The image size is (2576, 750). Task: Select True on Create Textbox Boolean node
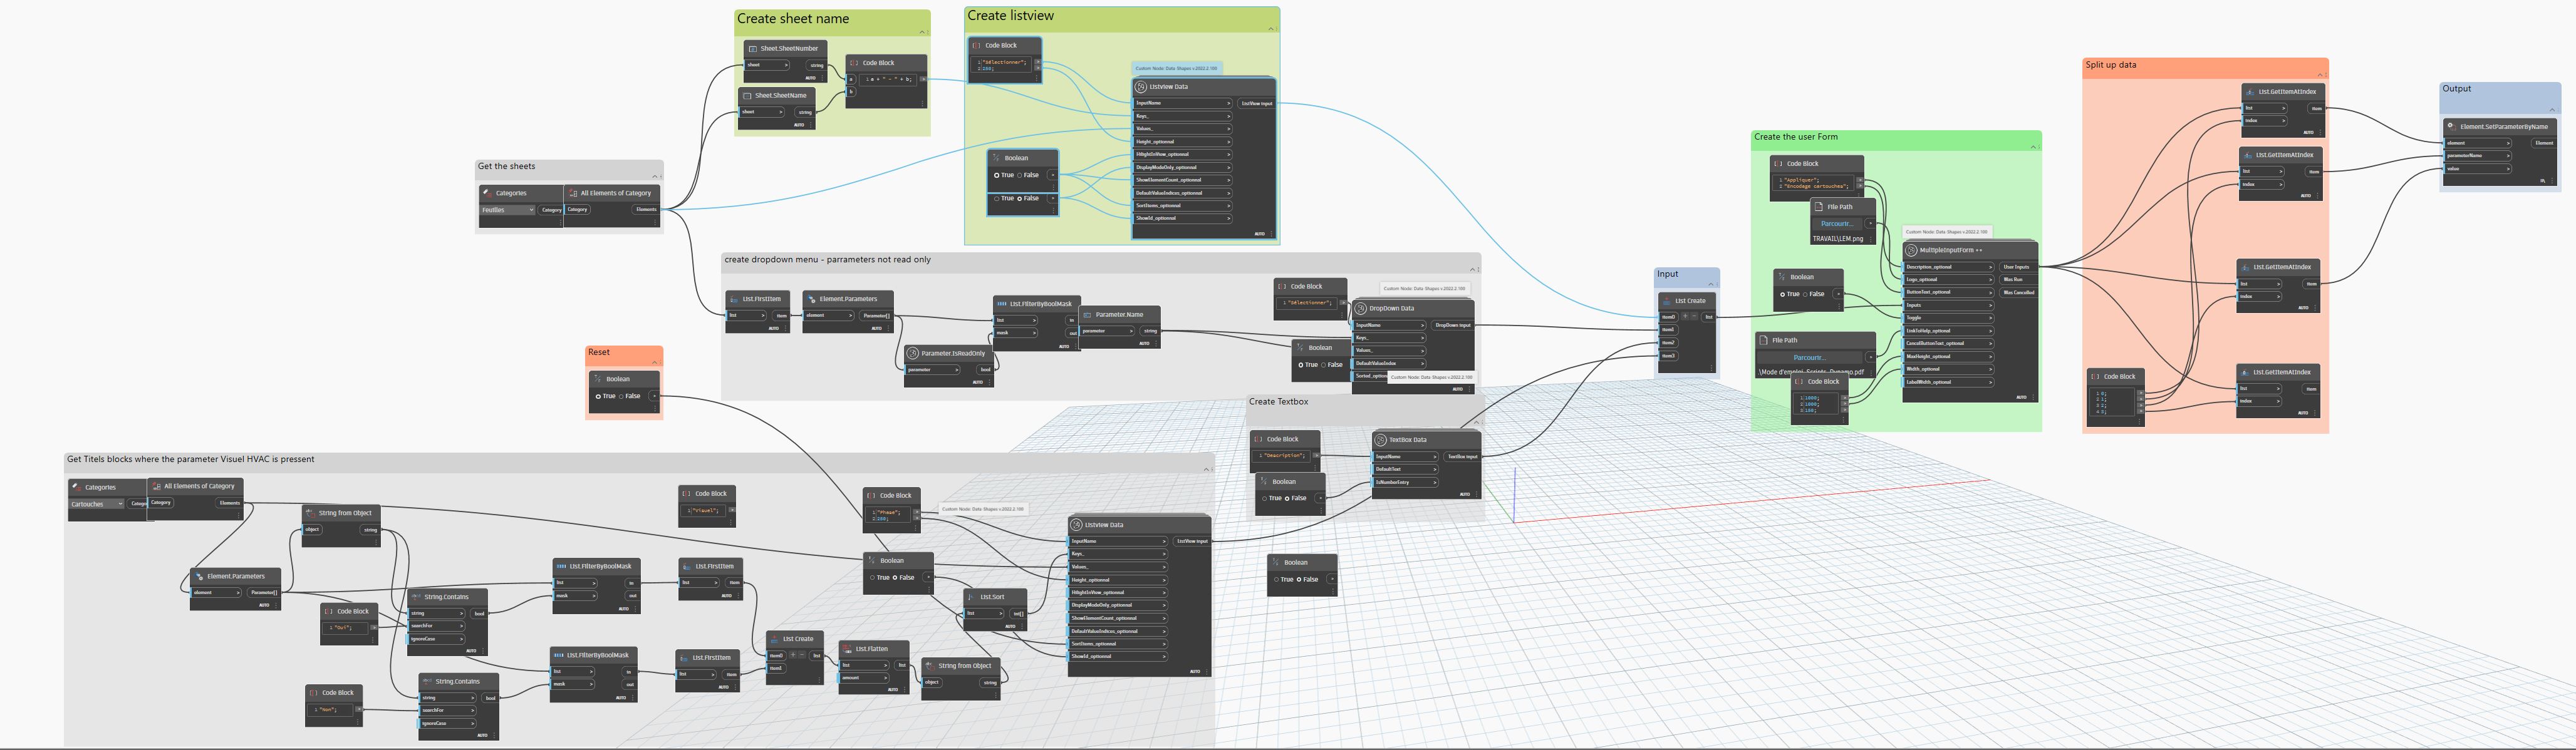(x=1265, y=498)
